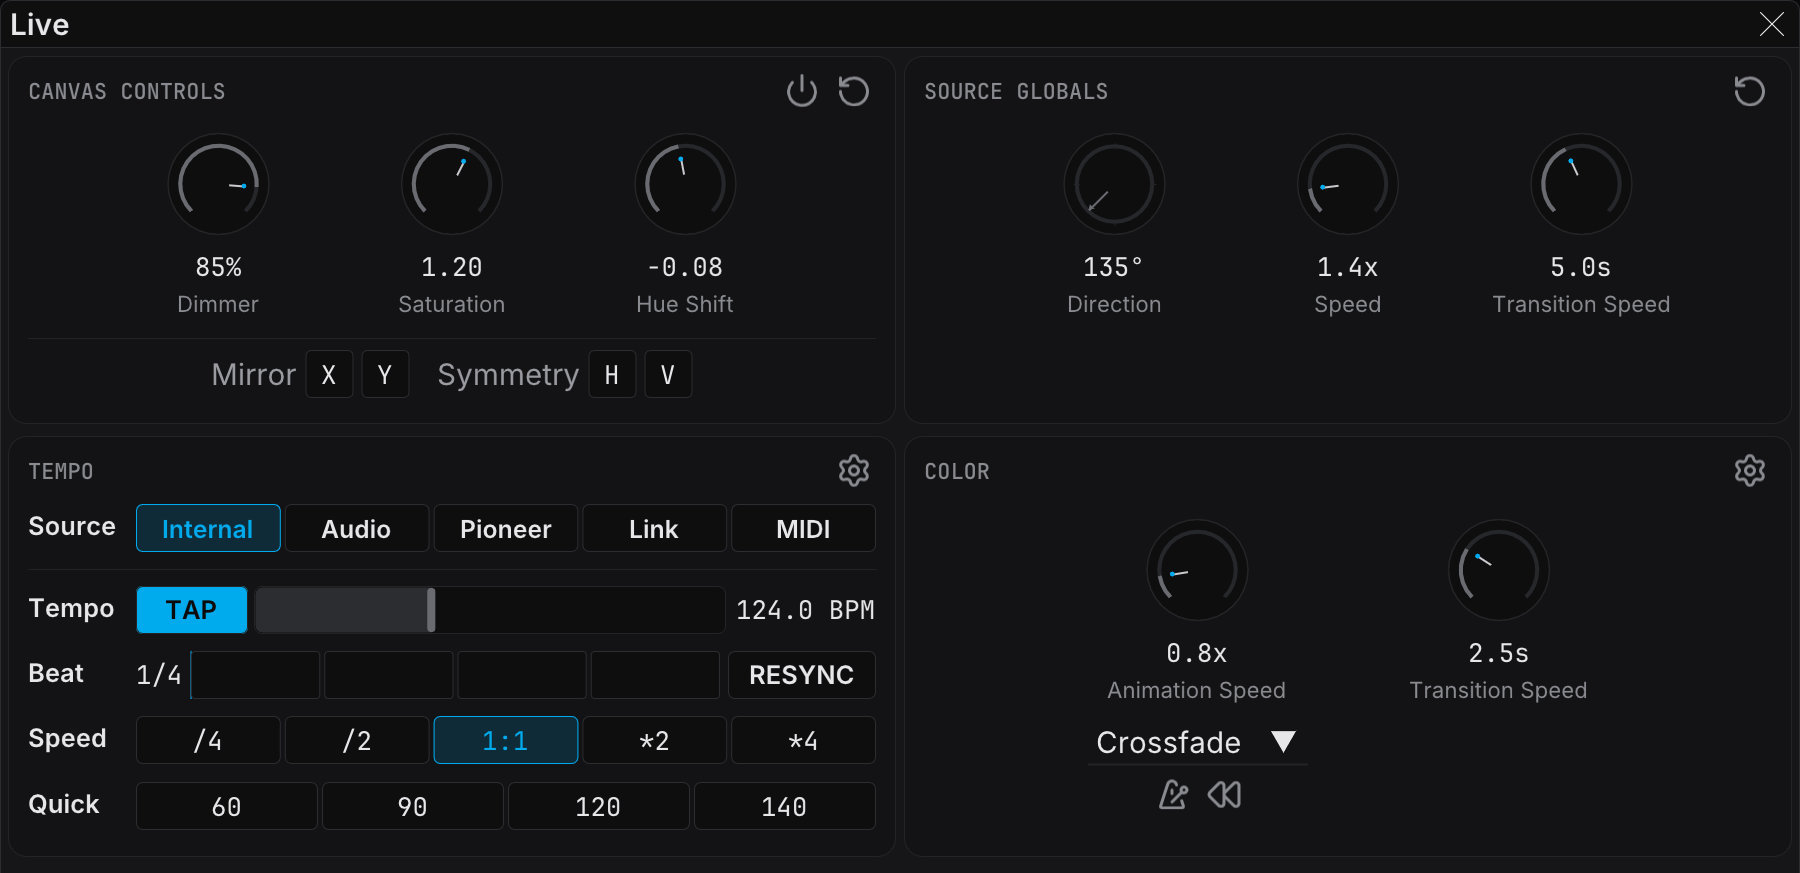Viewport: 1800px width, 873px height.
Task: Select Audio tempo source
Action: click(357, 528)
